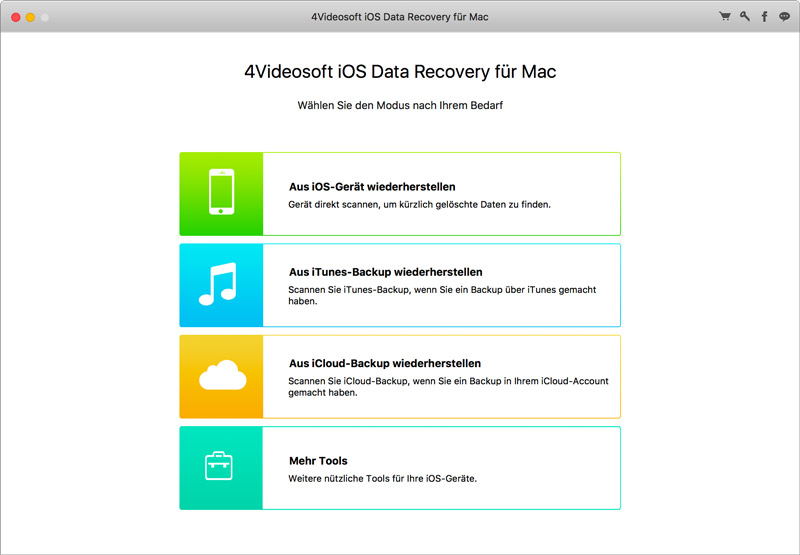Click the "4Videosoft iOS Data Recovery" heading
This screenshot has width=800, height=555.
[x=400, y=72]
